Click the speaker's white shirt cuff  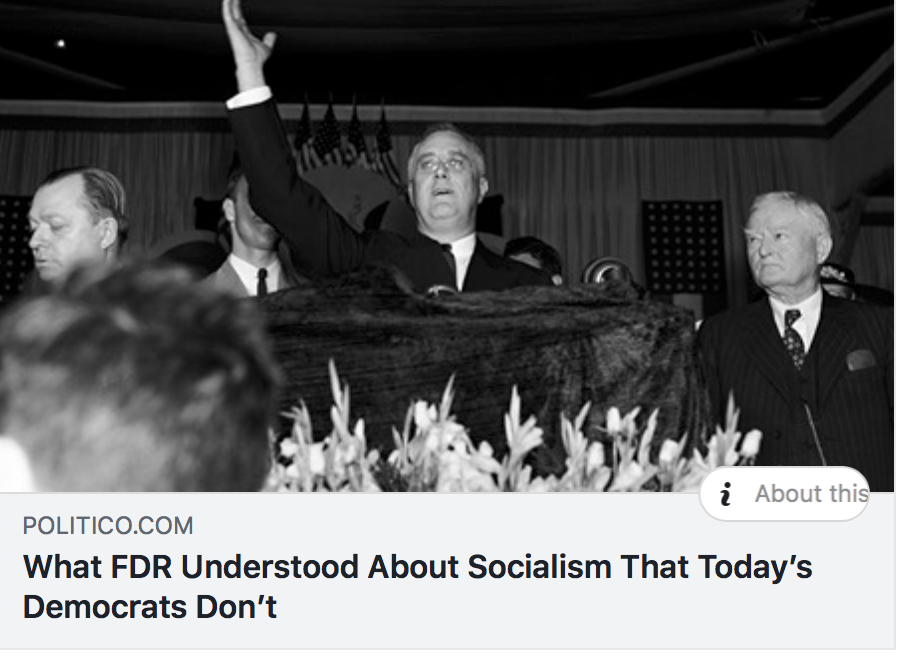(250, 97)
